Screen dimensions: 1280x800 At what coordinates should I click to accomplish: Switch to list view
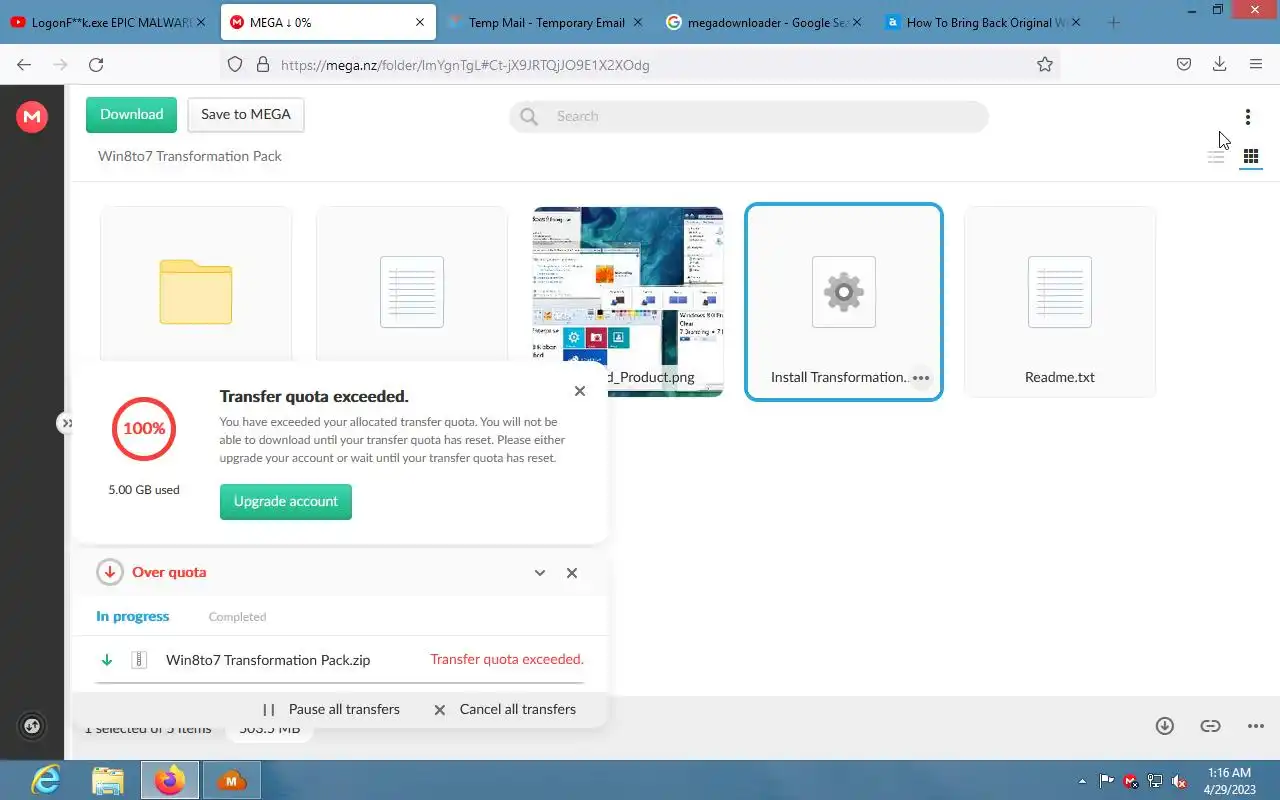1216,156
